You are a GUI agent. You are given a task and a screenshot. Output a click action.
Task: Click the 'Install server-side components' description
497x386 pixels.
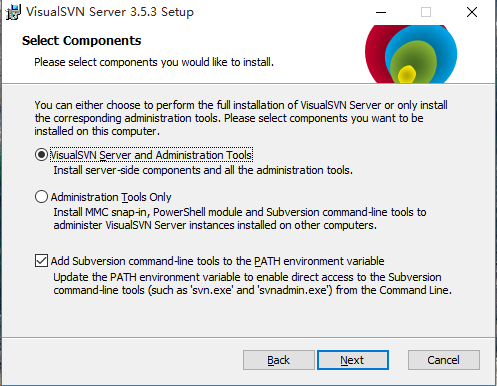203,170
